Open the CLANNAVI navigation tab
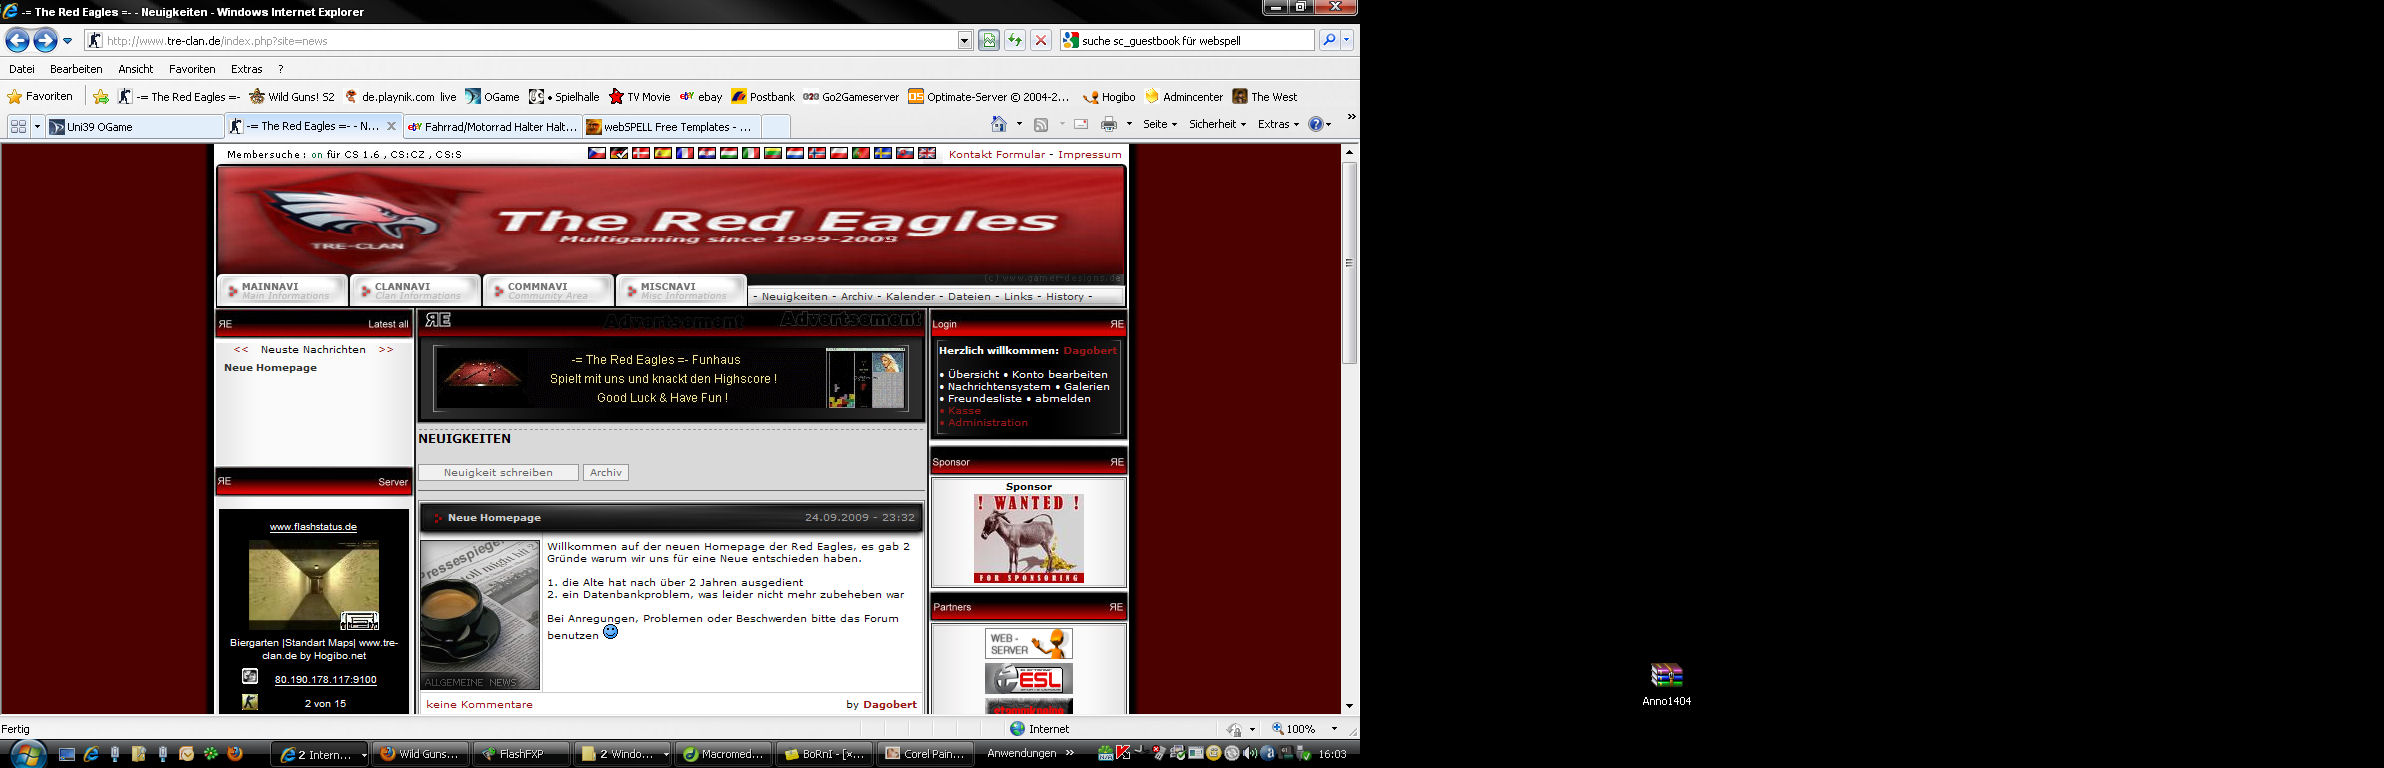 click(x=416, y=290)
